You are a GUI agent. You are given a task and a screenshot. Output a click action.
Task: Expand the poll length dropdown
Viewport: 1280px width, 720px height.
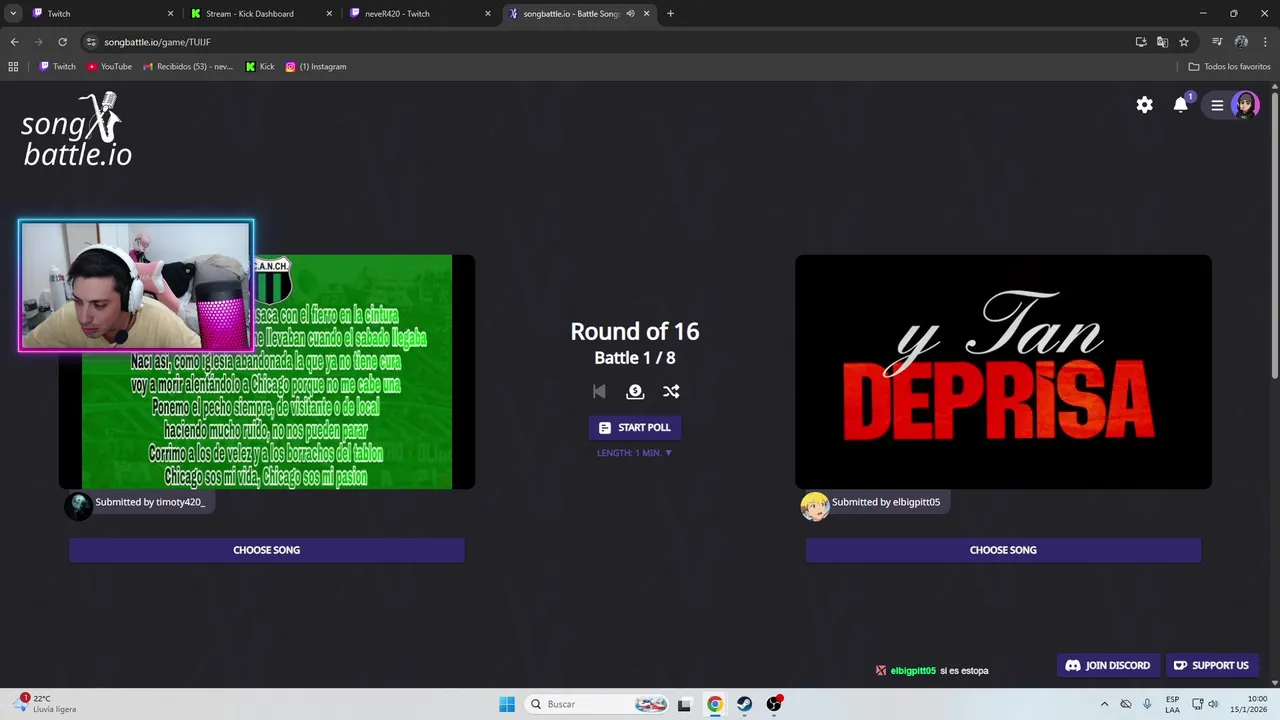tap(635, 453)
